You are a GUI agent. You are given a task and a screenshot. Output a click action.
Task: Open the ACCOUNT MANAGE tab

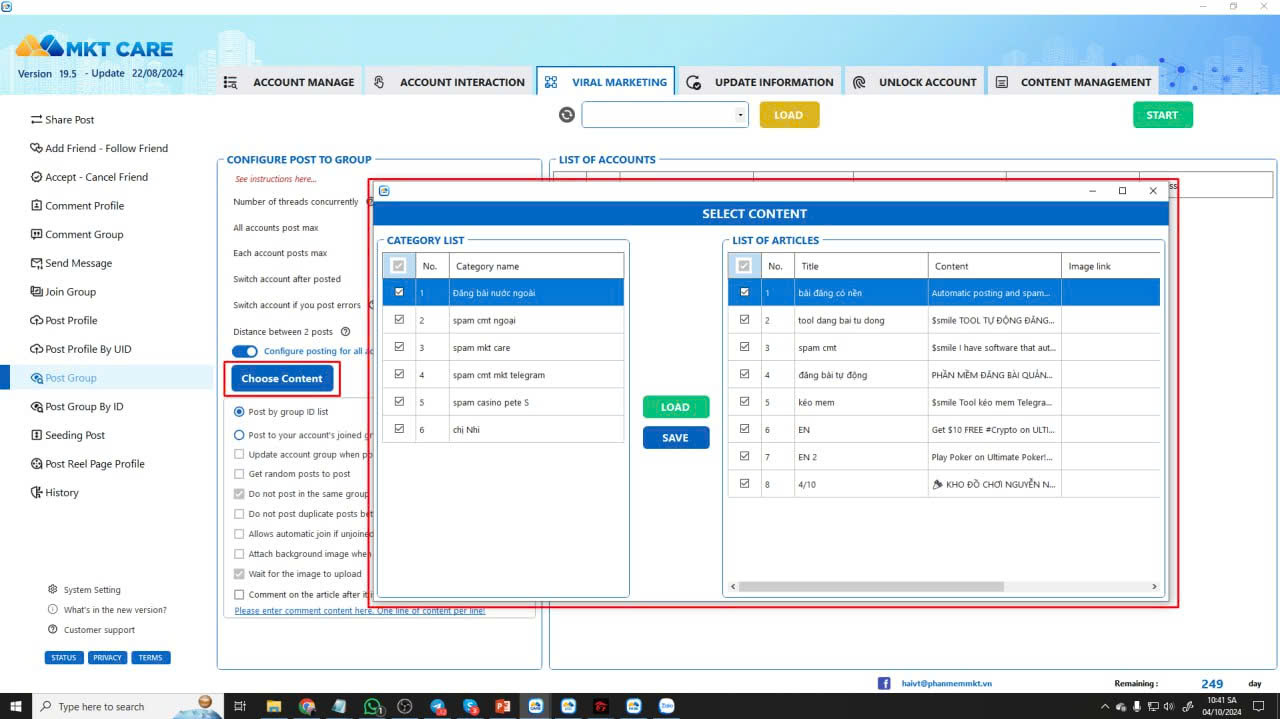(x=288, y=82)
